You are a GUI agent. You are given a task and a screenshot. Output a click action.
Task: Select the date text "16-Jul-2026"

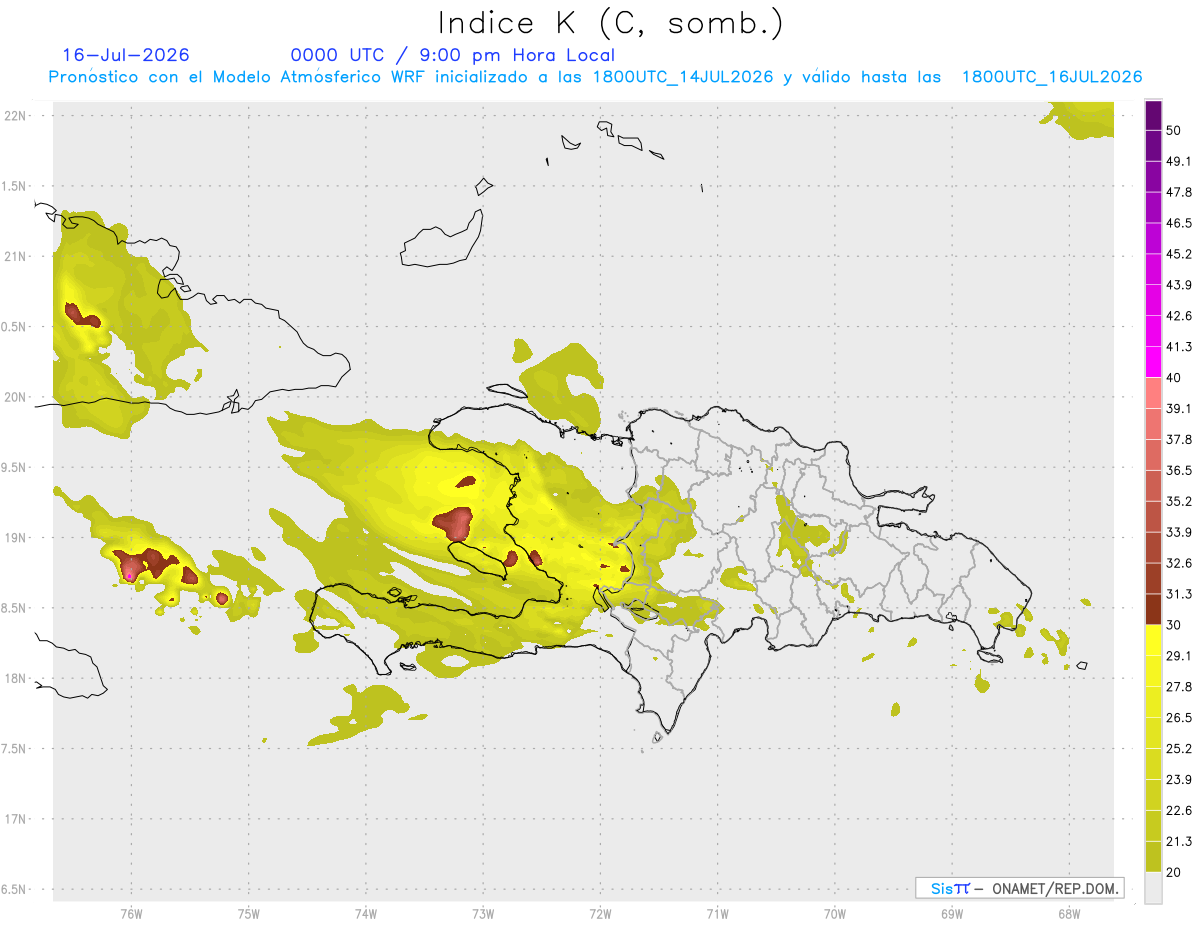(126, 55)
